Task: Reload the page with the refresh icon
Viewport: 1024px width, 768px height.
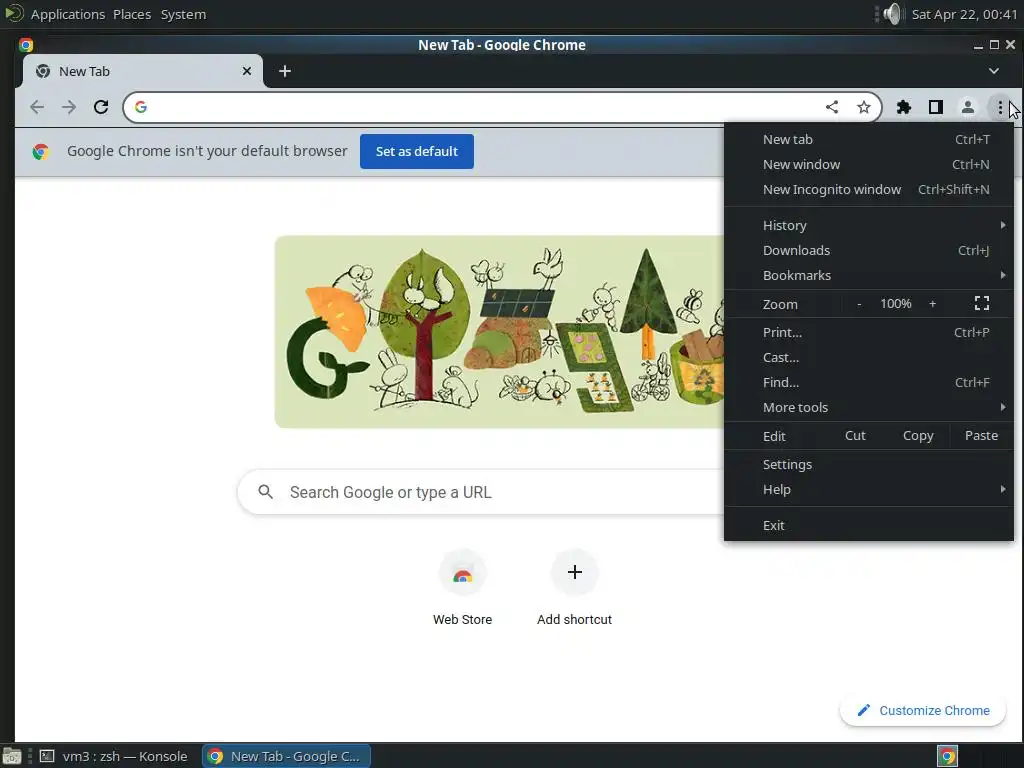Action: click(x=101, y=107)
